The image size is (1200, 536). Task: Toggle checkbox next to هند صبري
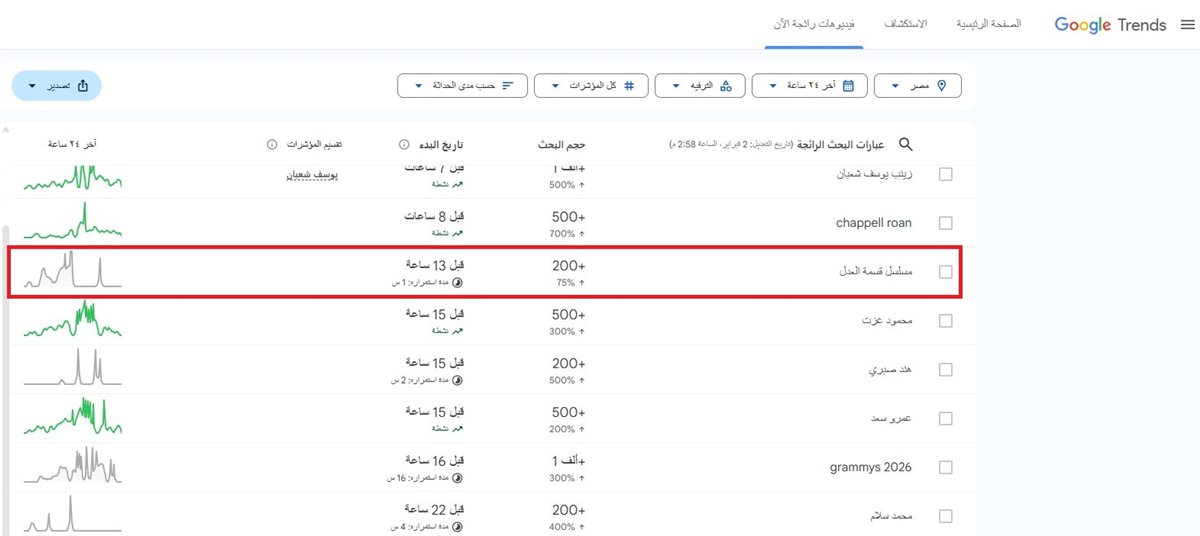(x=946, y=370)
